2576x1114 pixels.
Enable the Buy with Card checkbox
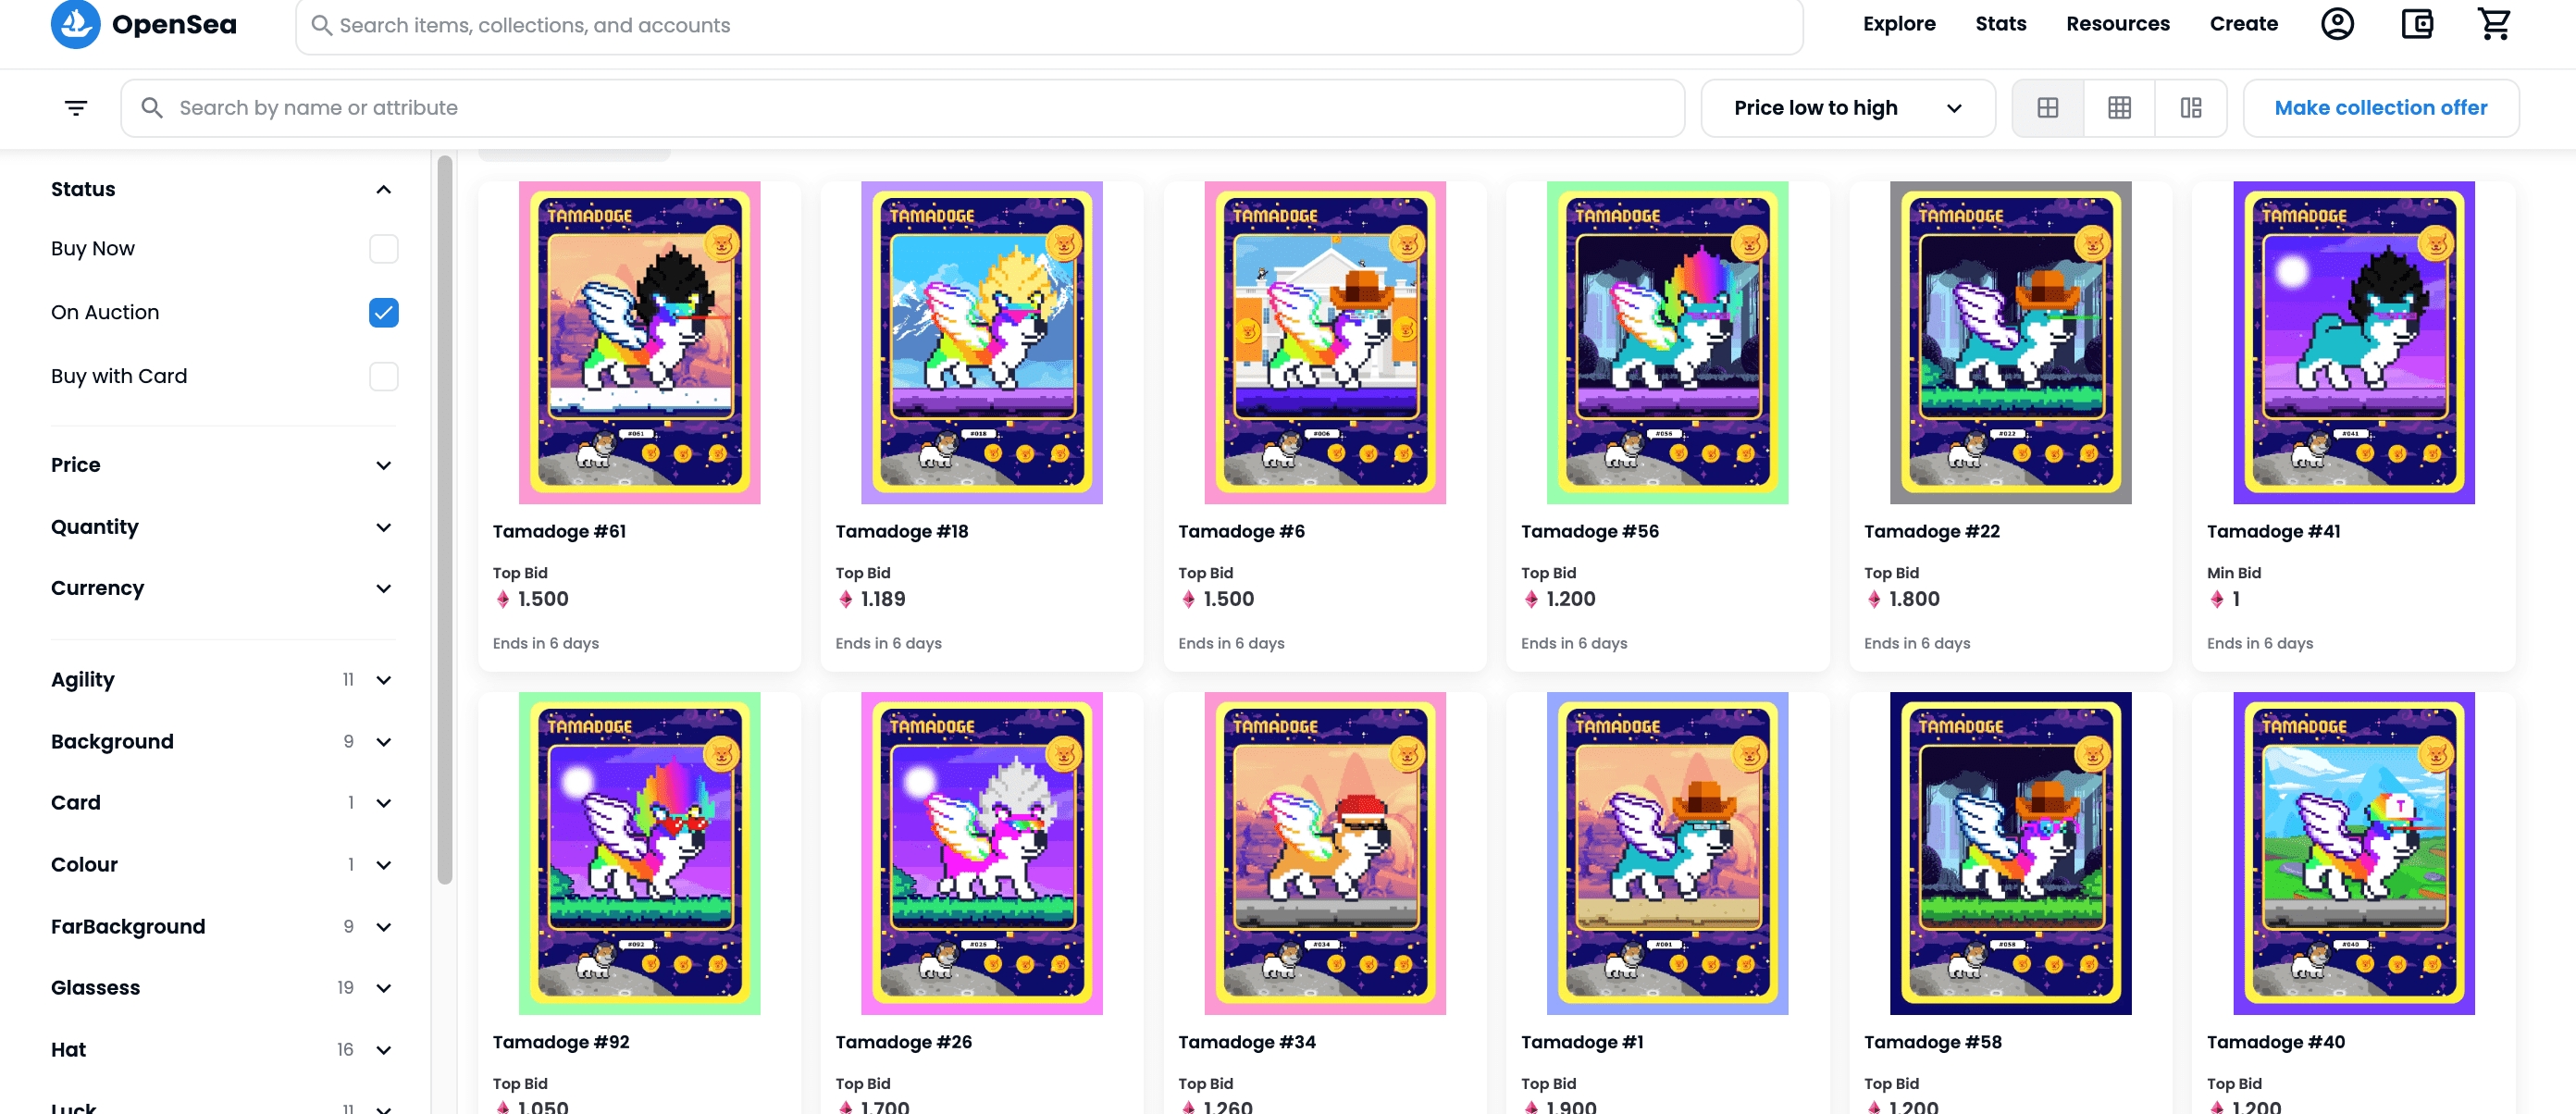[x=383, y=377]
